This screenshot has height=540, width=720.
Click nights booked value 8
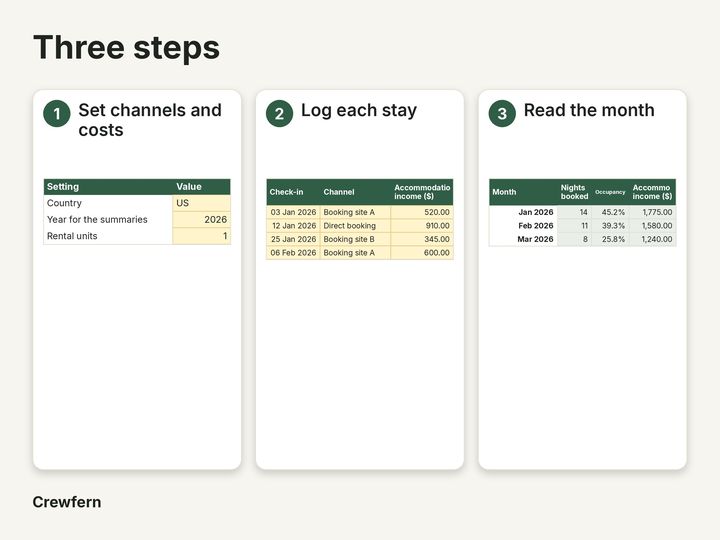[x=574, y=239]
